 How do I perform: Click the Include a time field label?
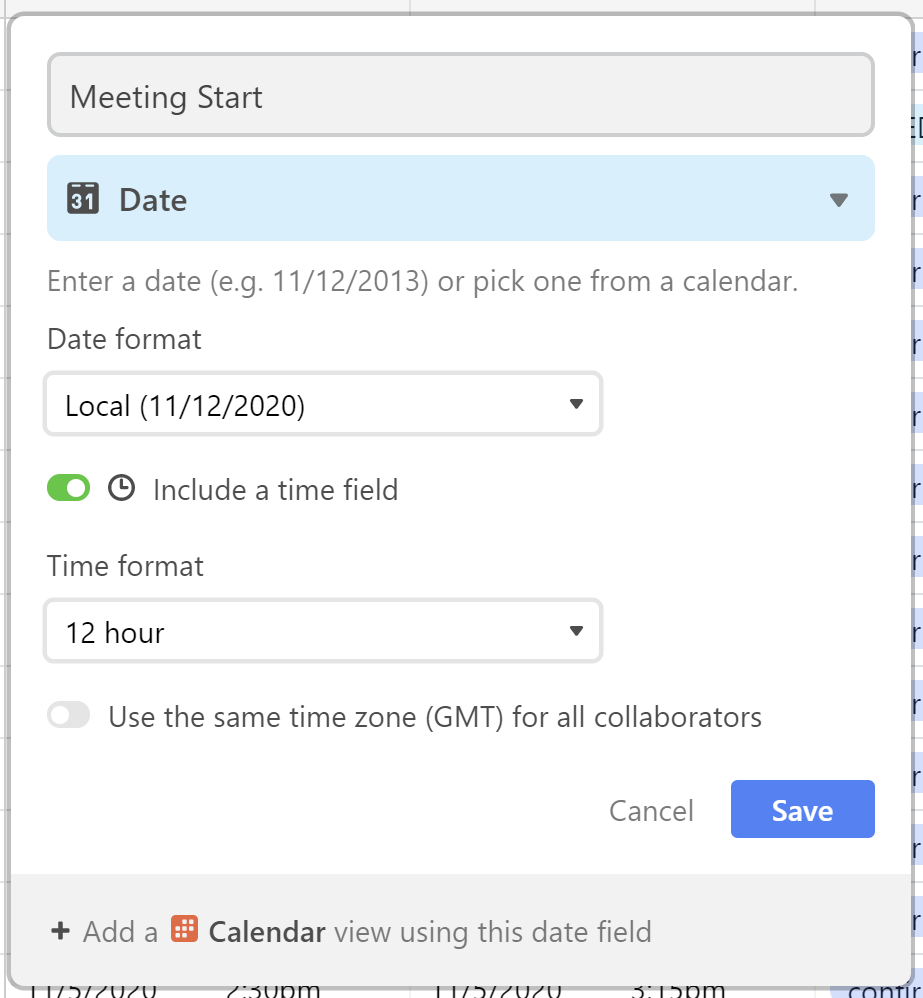pyautogui.click(x=276, y=490)
